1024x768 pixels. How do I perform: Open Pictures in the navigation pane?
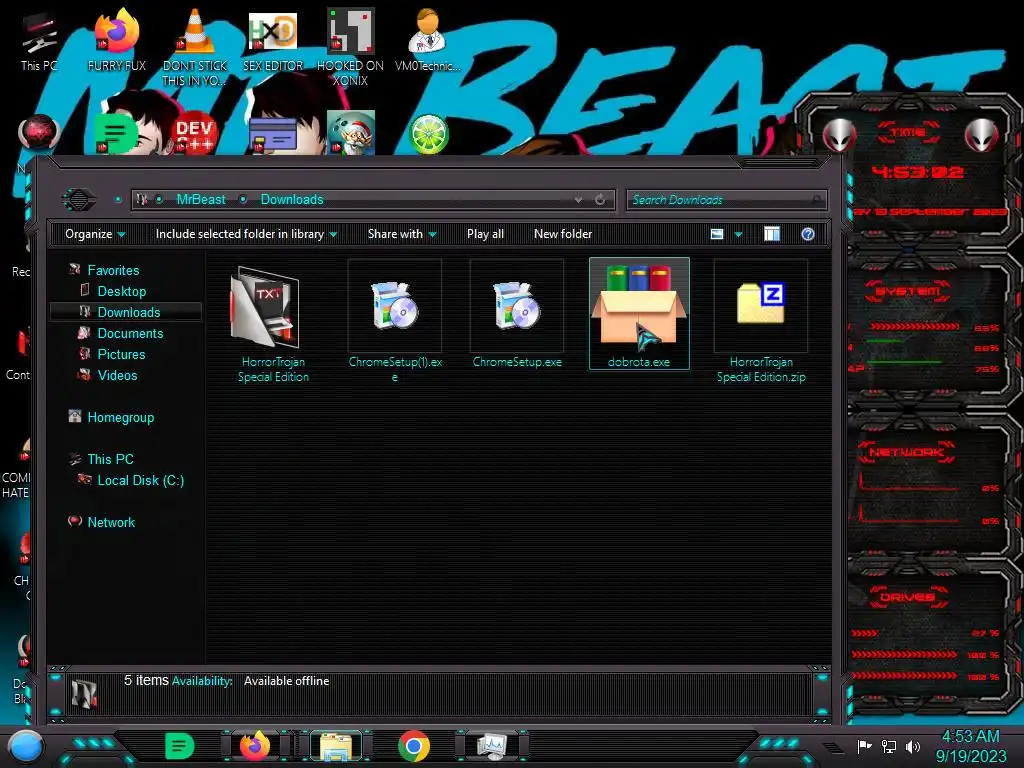(x=121, y=354)
